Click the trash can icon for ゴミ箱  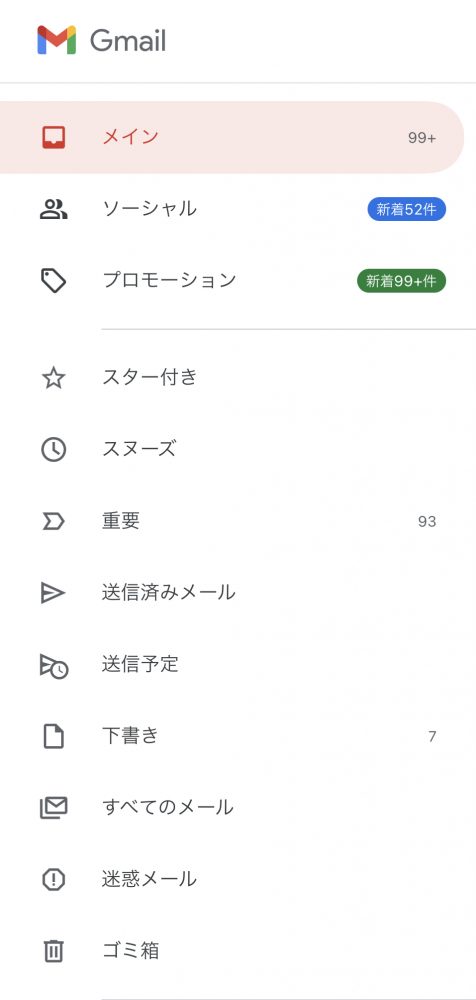(54, 952)
